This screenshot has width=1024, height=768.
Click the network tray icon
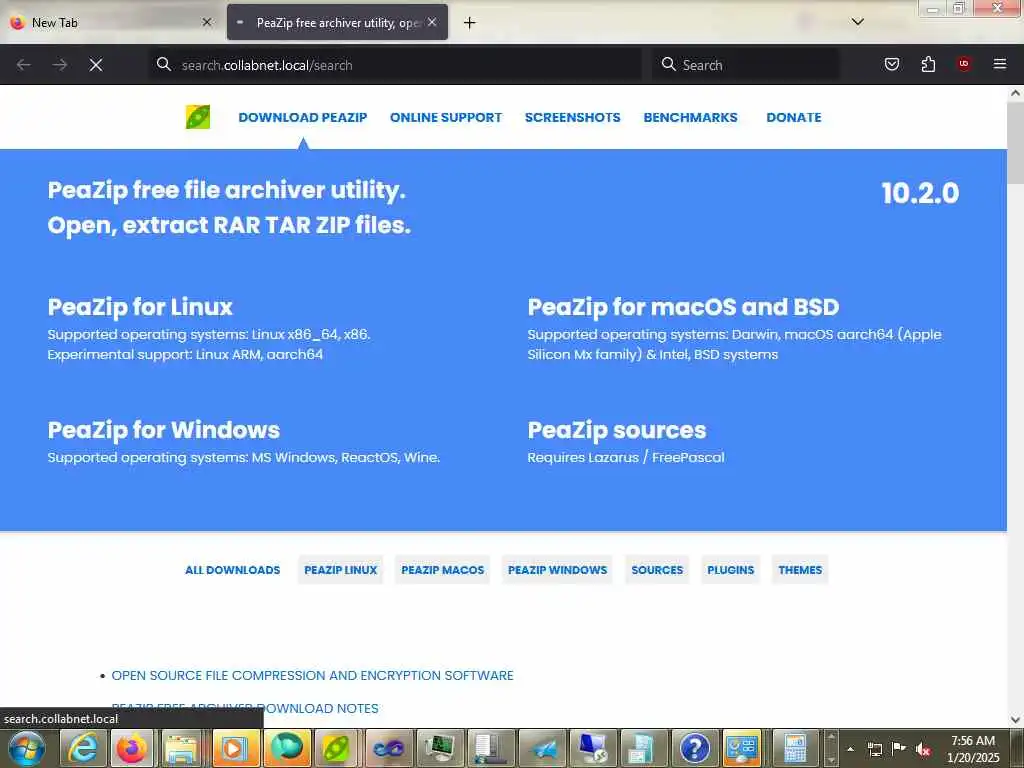pyautogui.click(x=874, y=749)
